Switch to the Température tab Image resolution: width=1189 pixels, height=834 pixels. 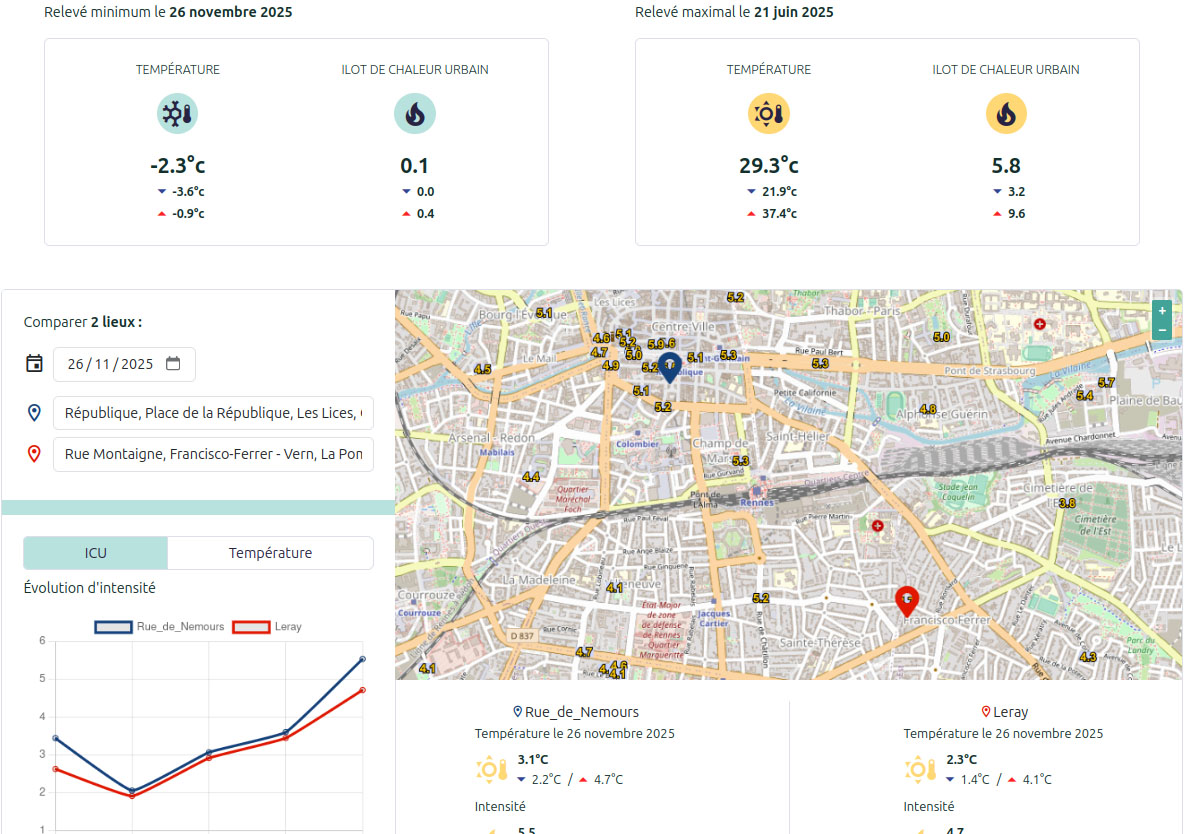click(270, 553)
